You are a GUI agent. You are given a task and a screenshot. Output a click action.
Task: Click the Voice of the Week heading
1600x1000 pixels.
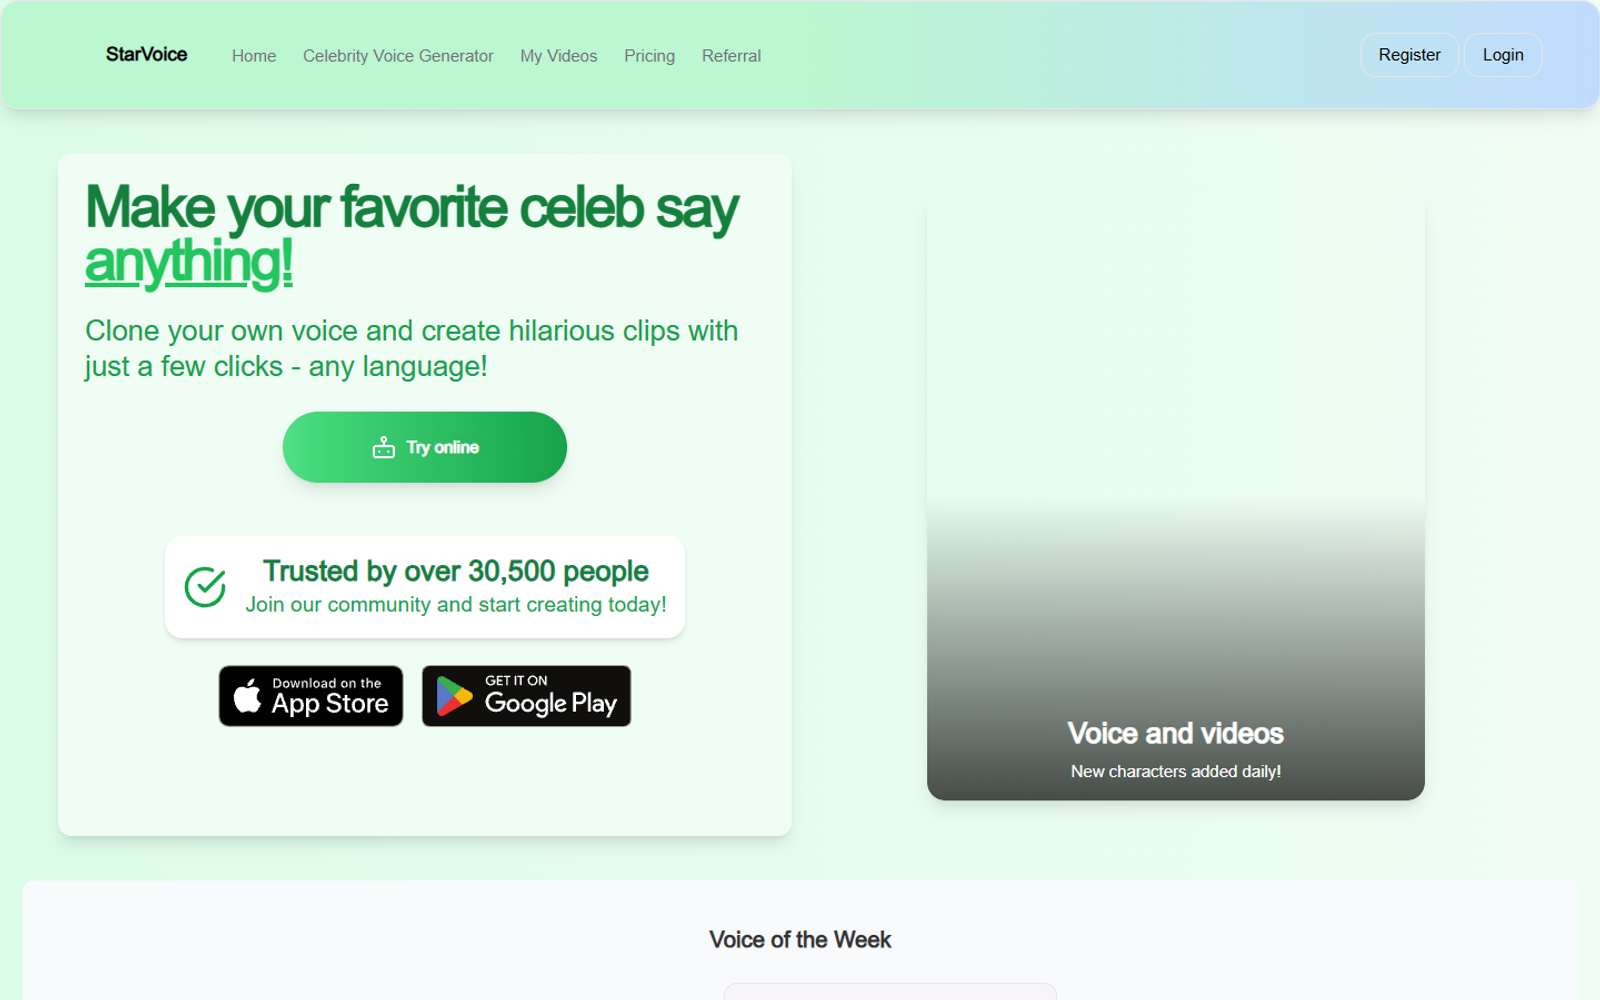coord(800,939)
